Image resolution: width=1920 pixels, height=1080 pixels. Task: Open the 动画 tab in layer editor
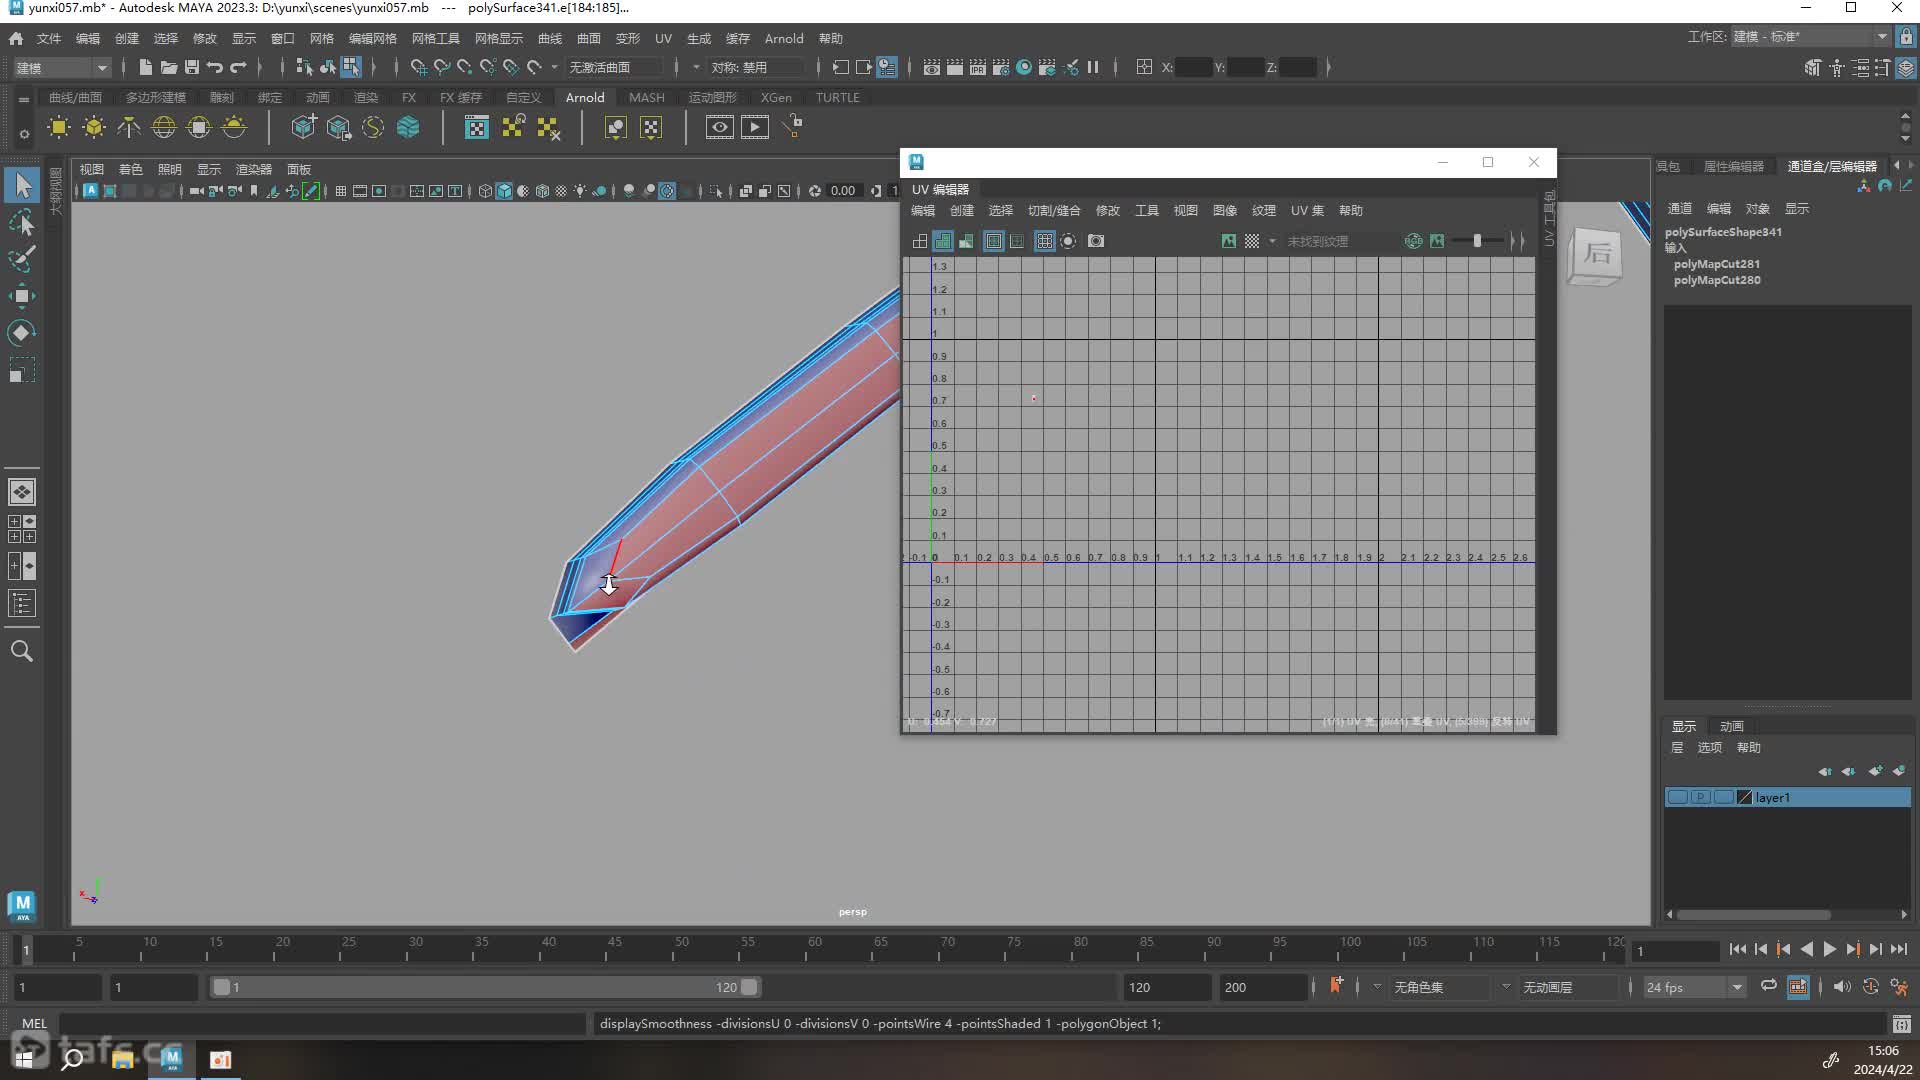click(x=1732, y=726)
